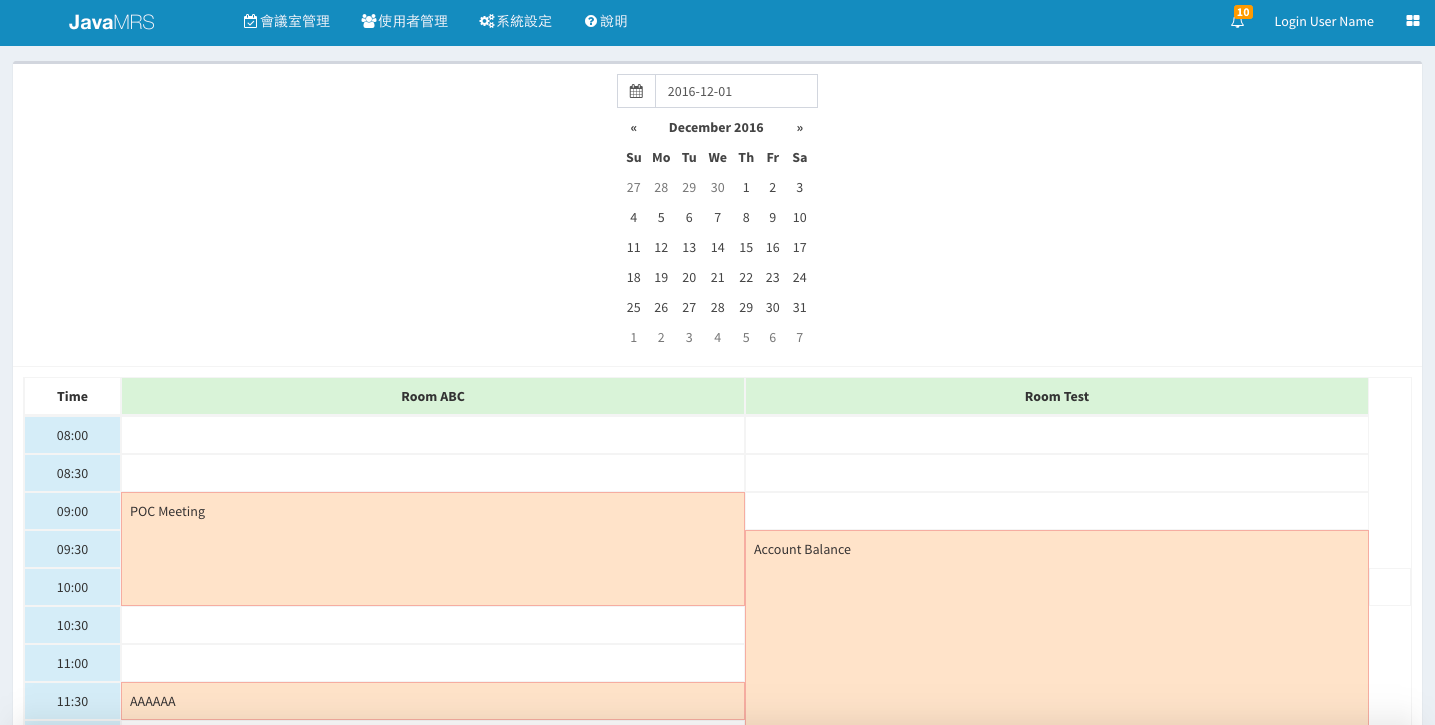Select December 18 in the calendar

click(634, 278)
